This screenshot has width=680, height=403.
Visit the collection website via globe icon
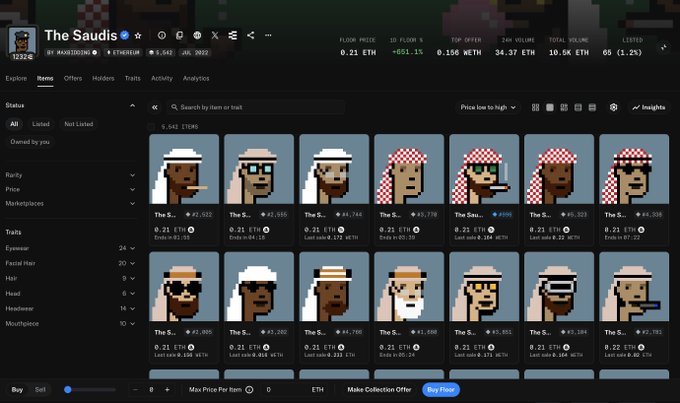pyautogui.click(x=197, y=36)
